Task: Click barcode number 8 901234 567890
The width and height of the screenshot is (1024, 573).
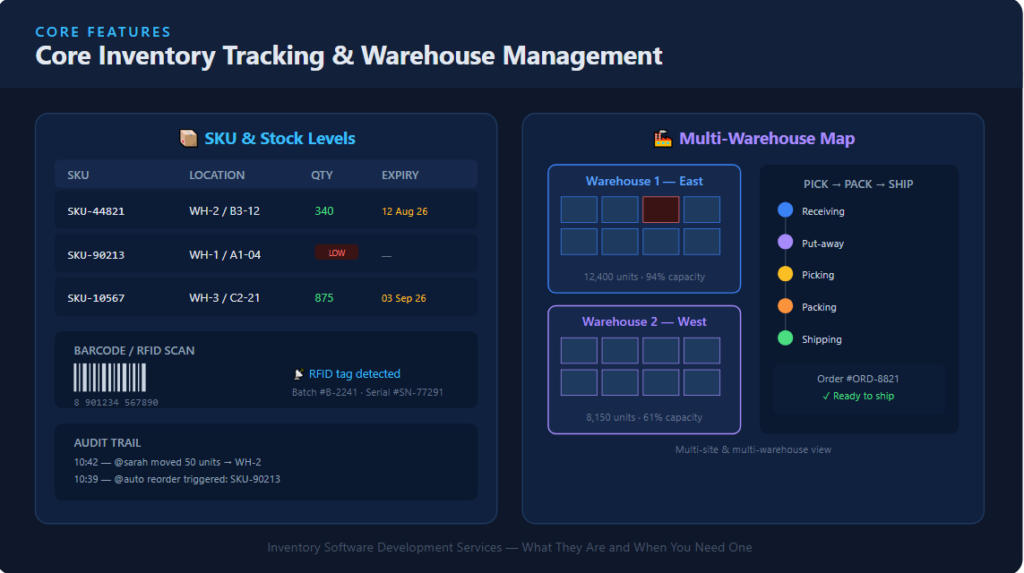Action: pos(116,402)
